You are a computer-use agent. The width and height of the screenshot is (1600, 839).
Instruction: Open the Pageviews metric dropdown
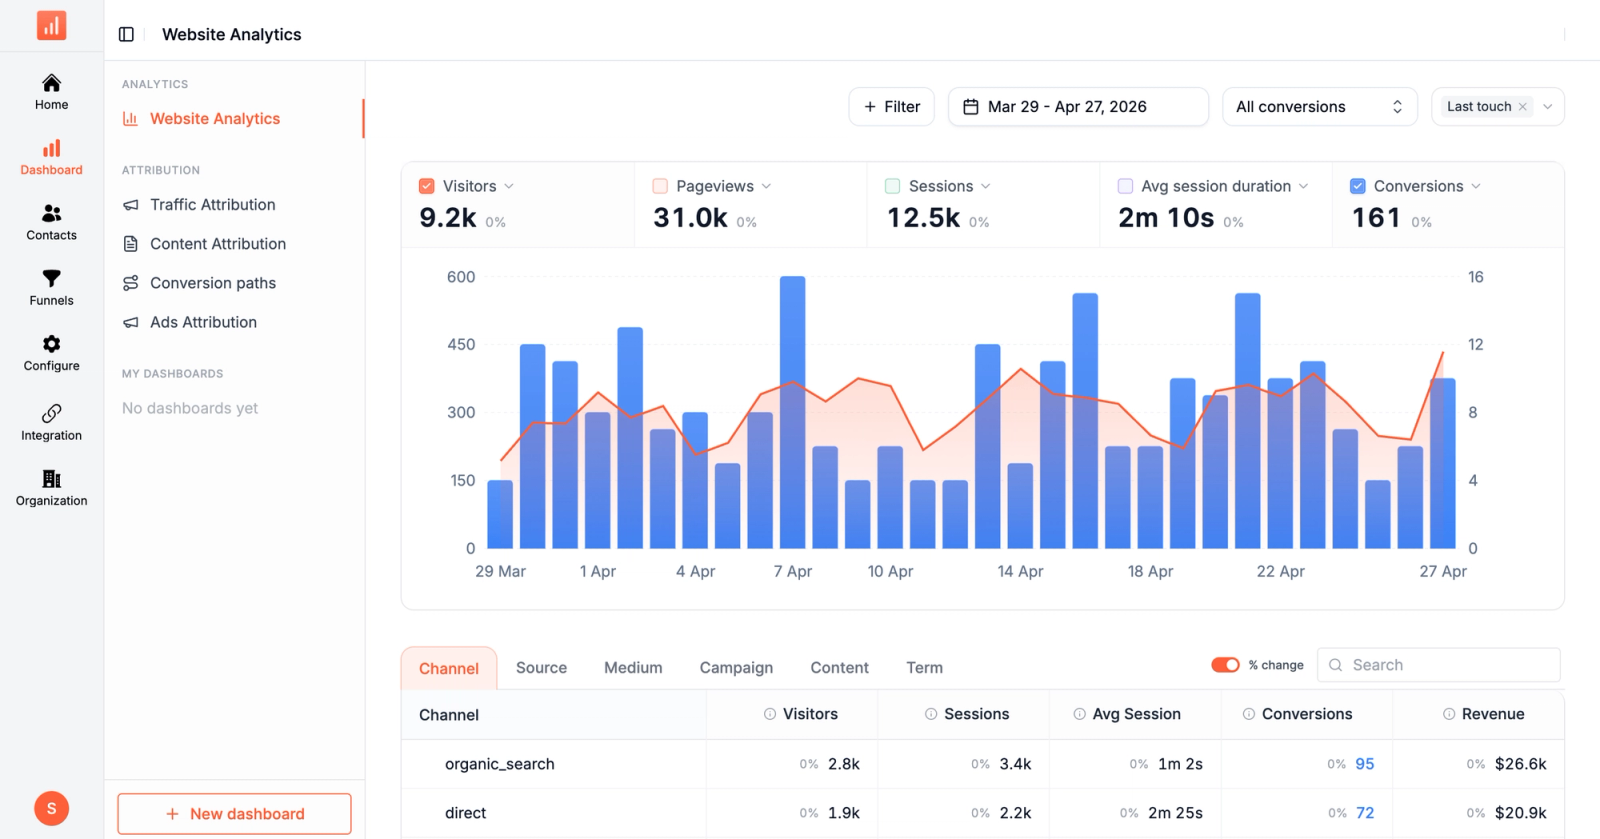click(766, 186)
